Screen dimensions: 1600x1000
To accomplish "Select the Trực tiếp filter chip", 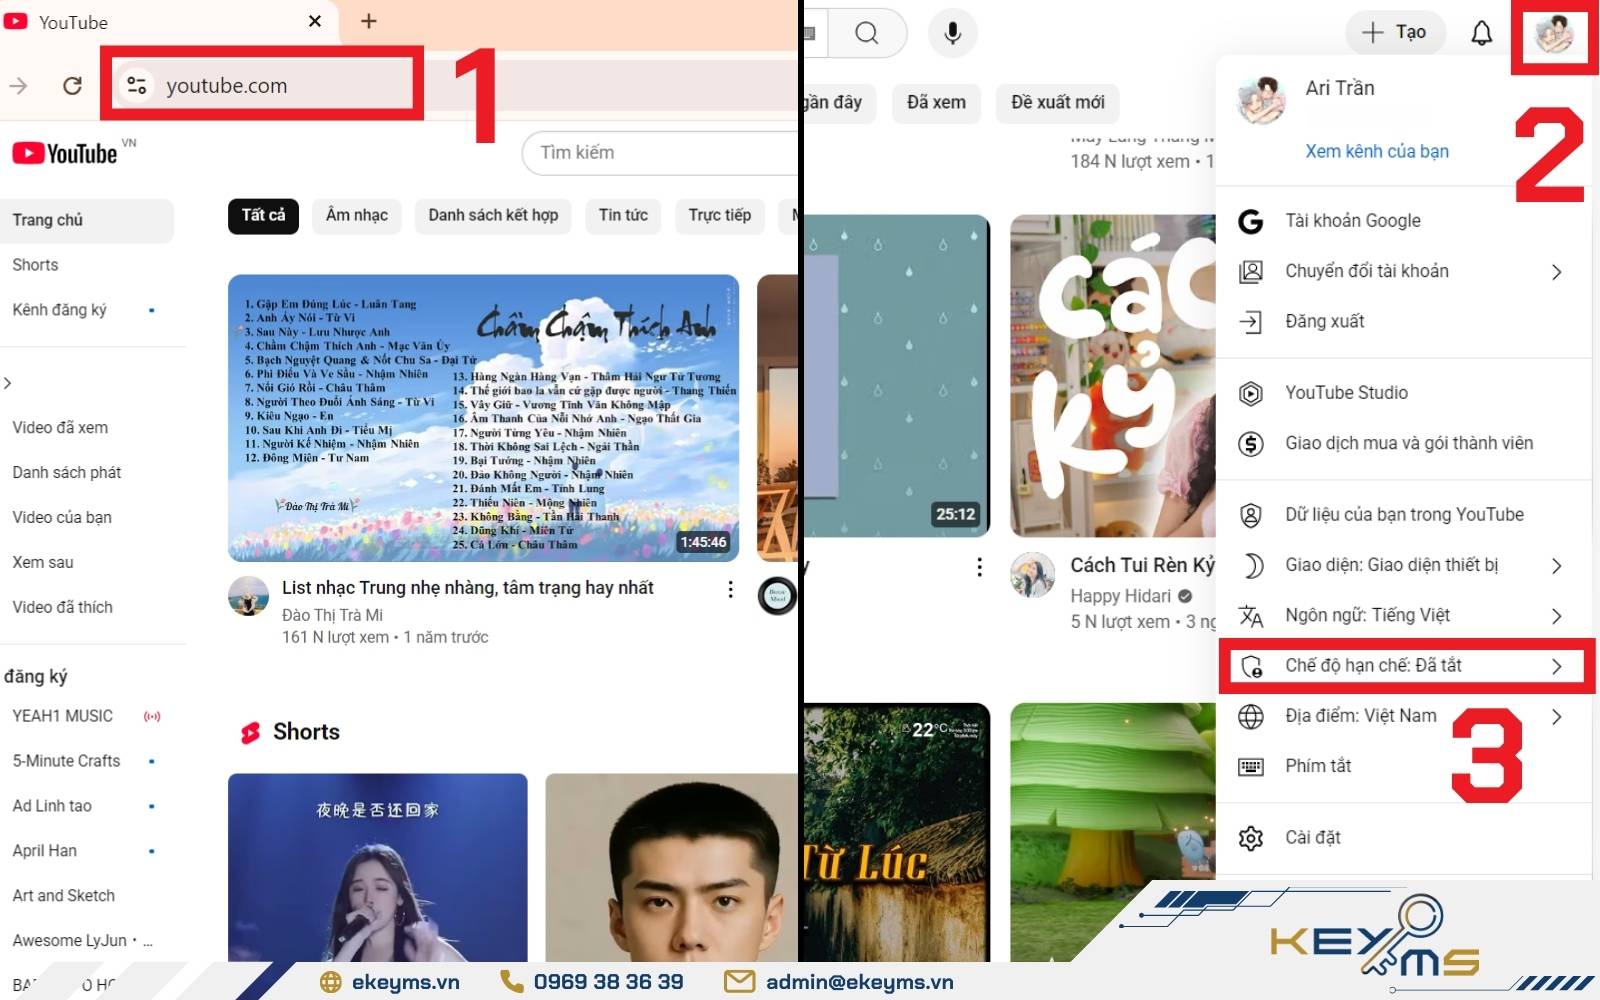I will (719, 216).
